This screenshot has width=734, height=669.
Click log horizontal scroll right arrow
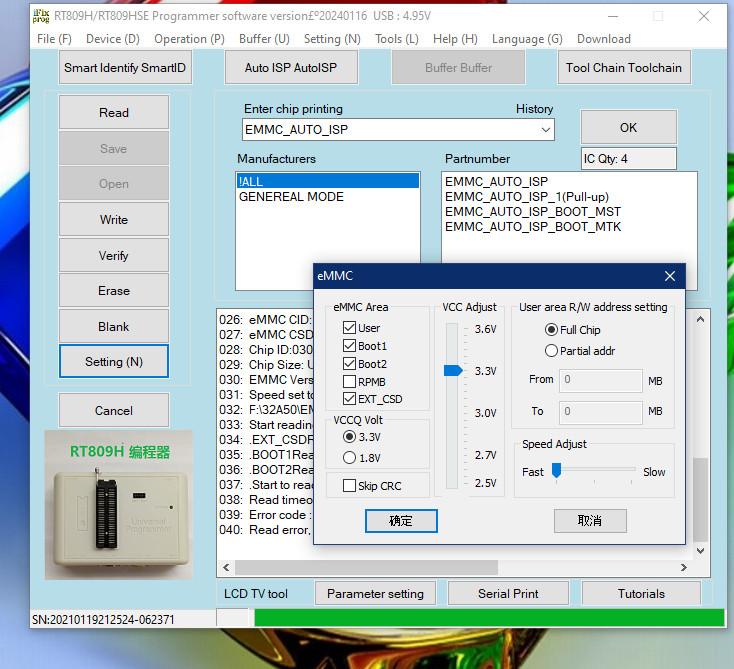684,567
